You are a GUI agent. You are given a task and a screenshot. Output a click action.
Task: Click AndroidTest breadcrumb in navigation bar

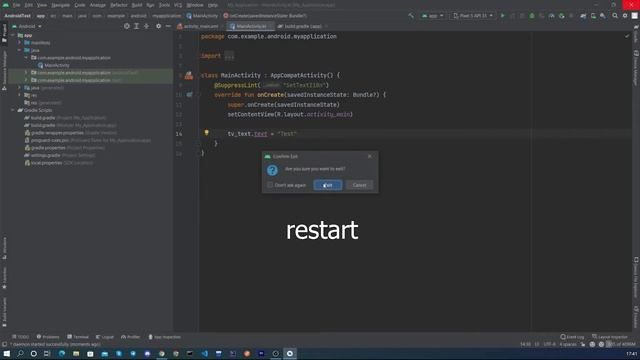pyautogui.click(x=18, y=16)
